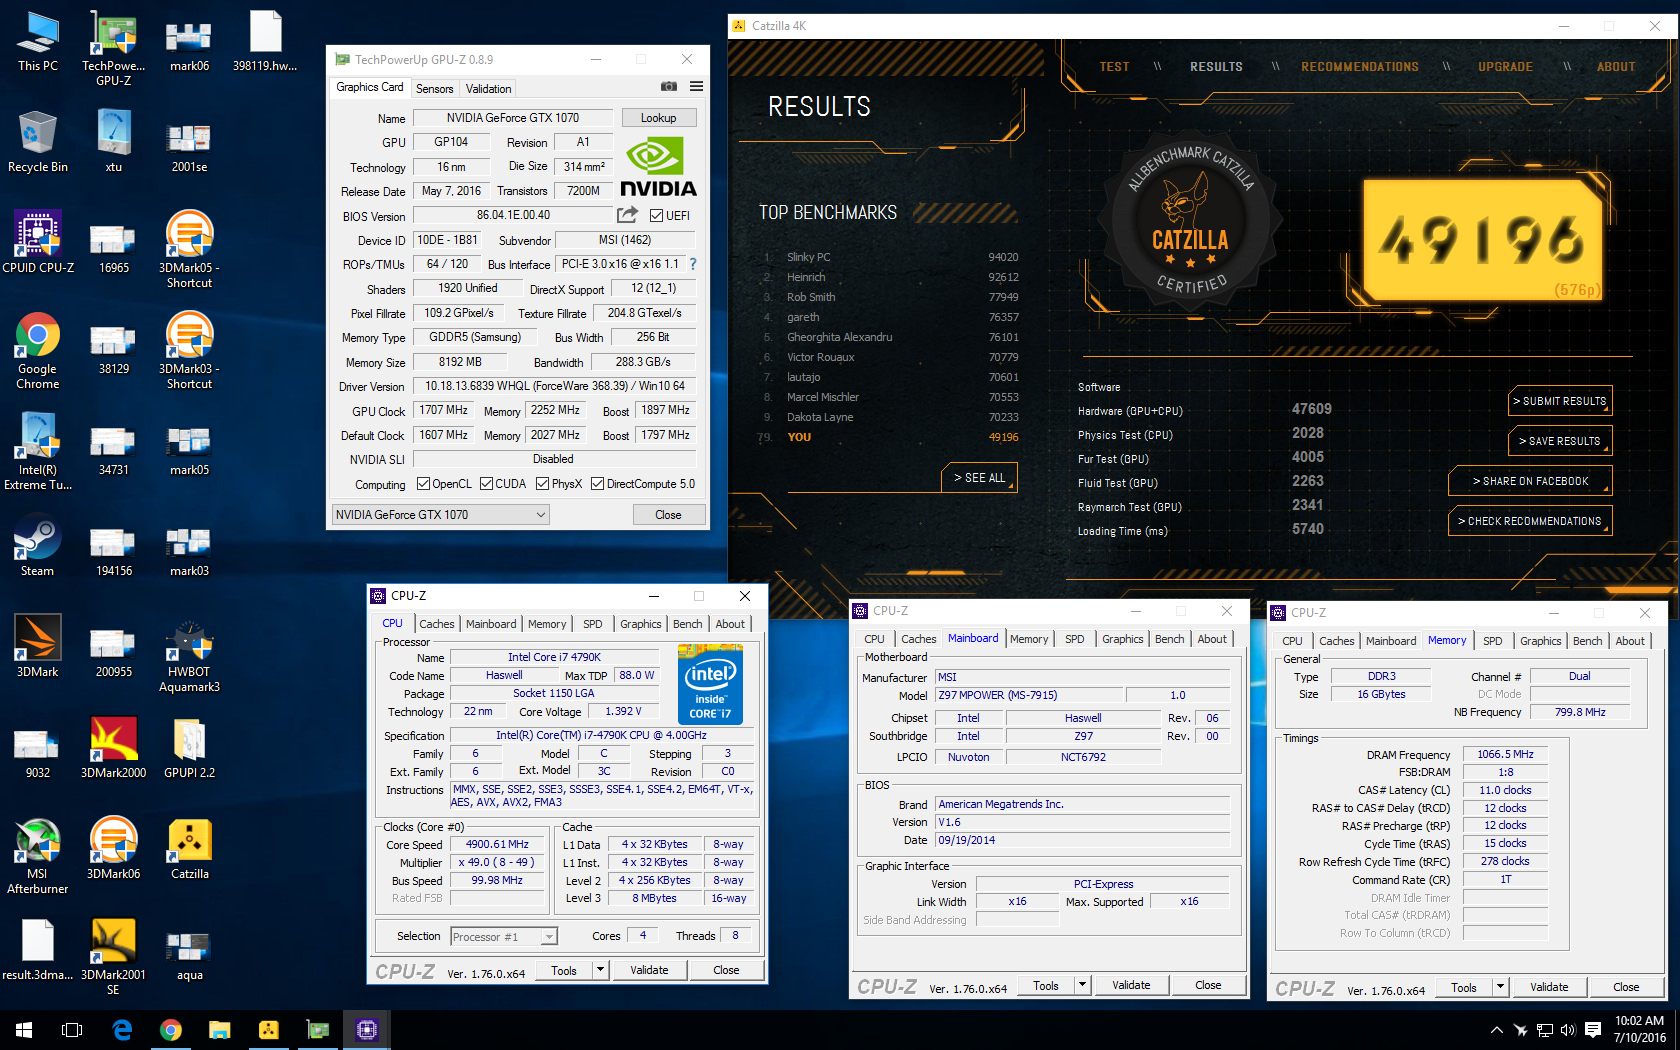1680x1050 pixels.
Task: Launch Catzilla desktop shortcut
Action: point(189,848)
